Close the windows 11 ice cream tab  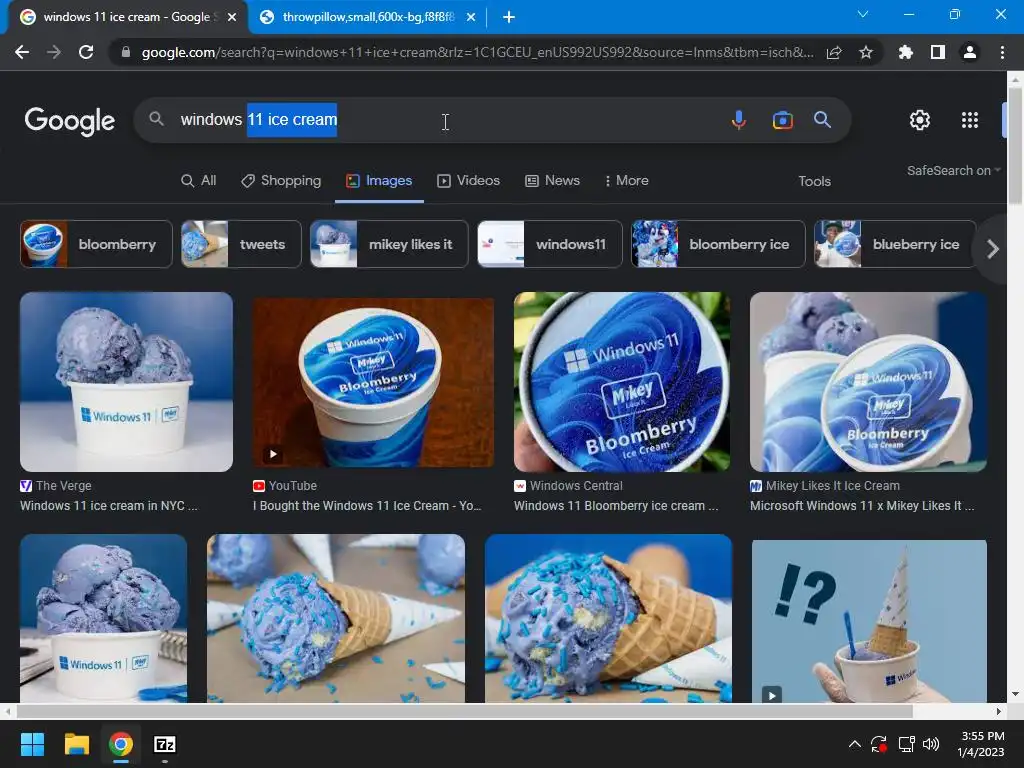(x=232, y=17)
